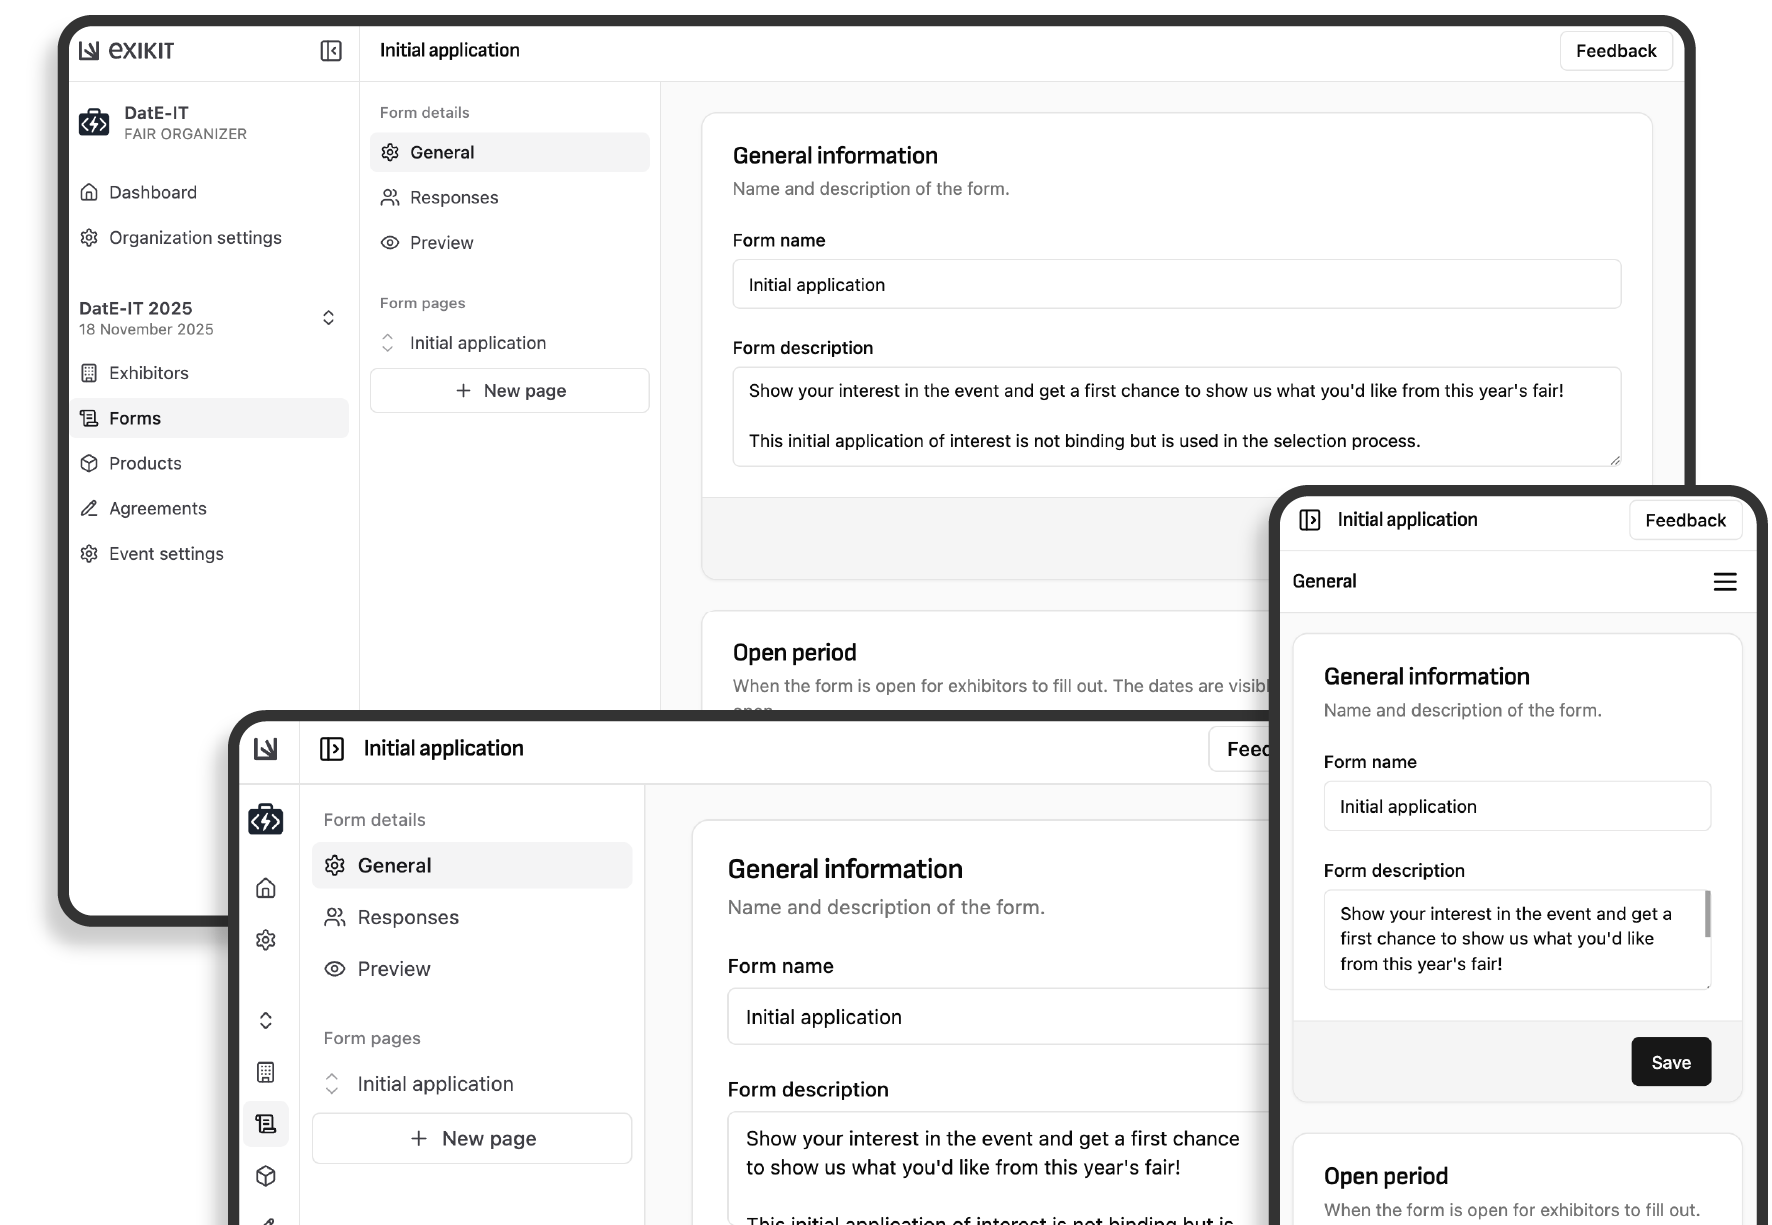
Task: Click the Exikit logo icon
Action: [91, 50]
